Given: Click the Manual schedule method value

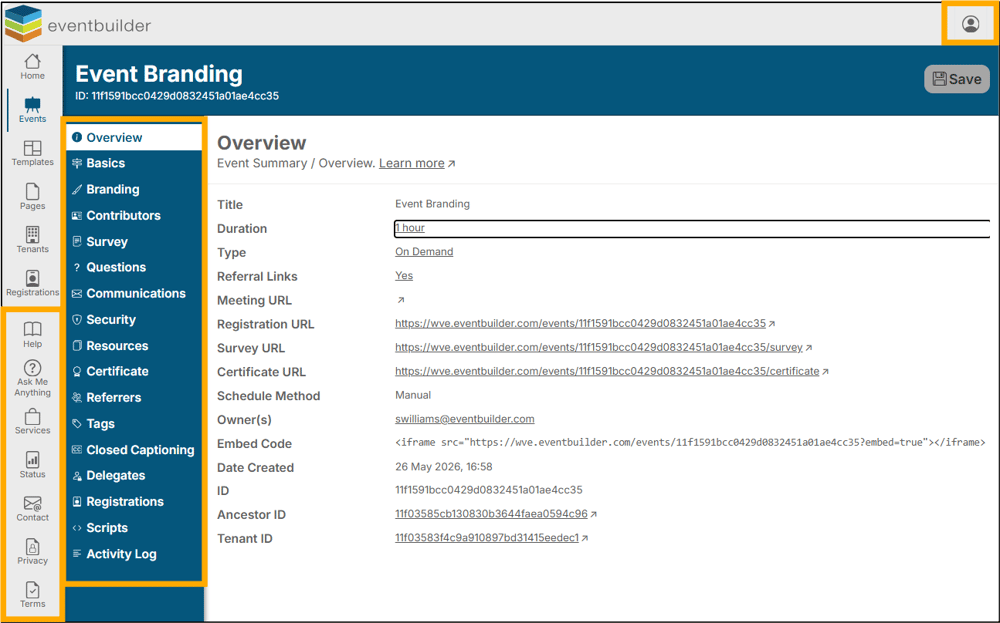Looking at the screenshot, I should click(x=413, y=395).
